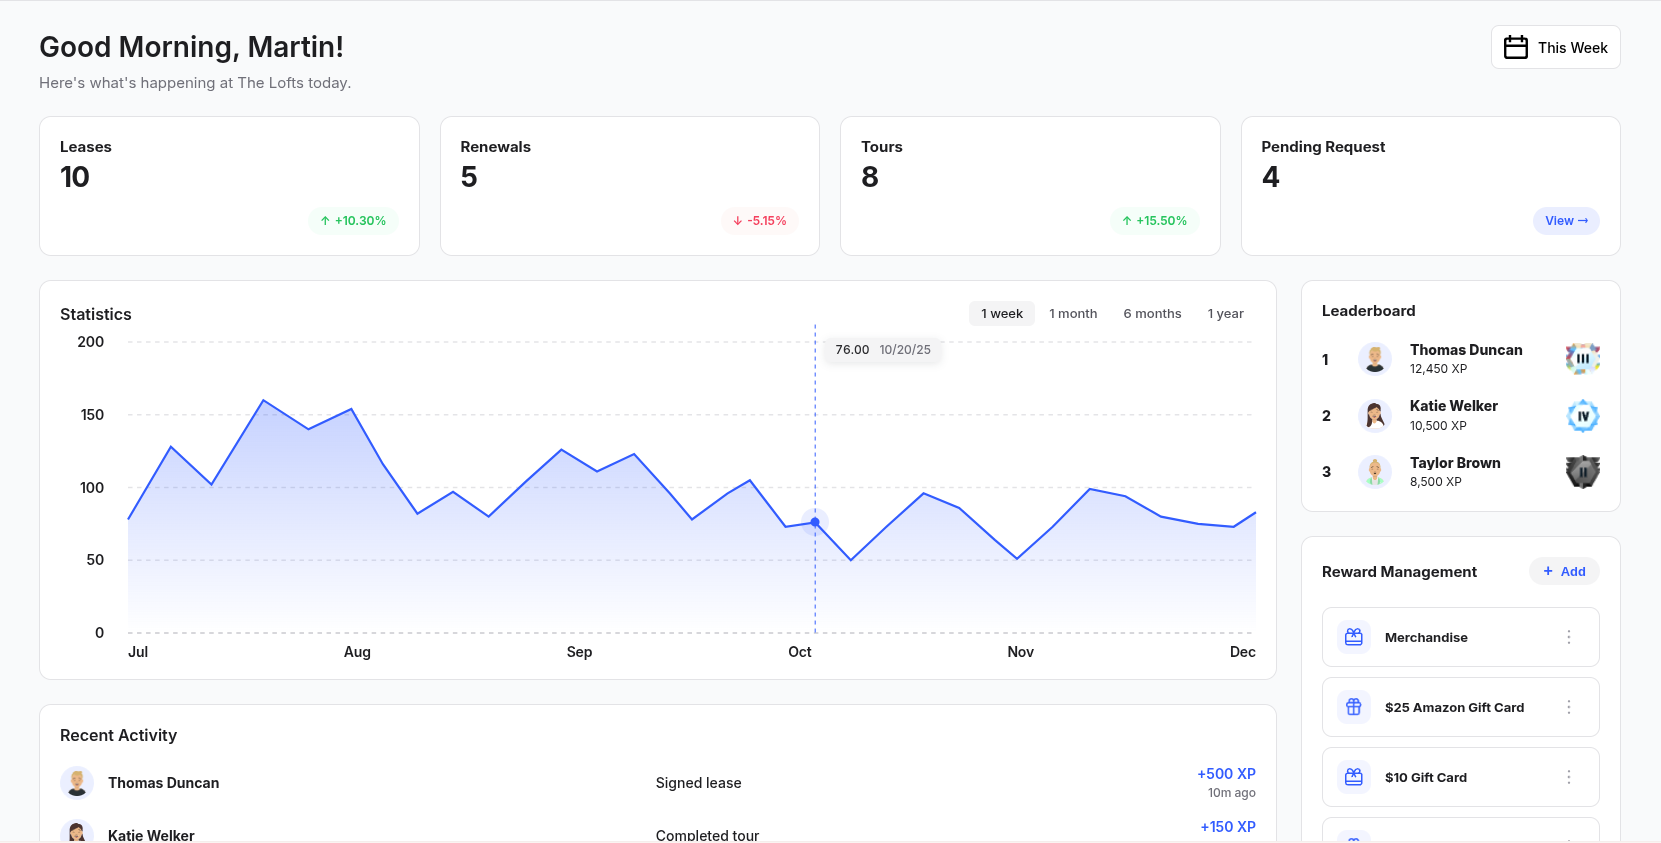Click the $25 Amazon Gift Card icon
This screenshot has height=843, width=1661.
(x=1354, y=707)
